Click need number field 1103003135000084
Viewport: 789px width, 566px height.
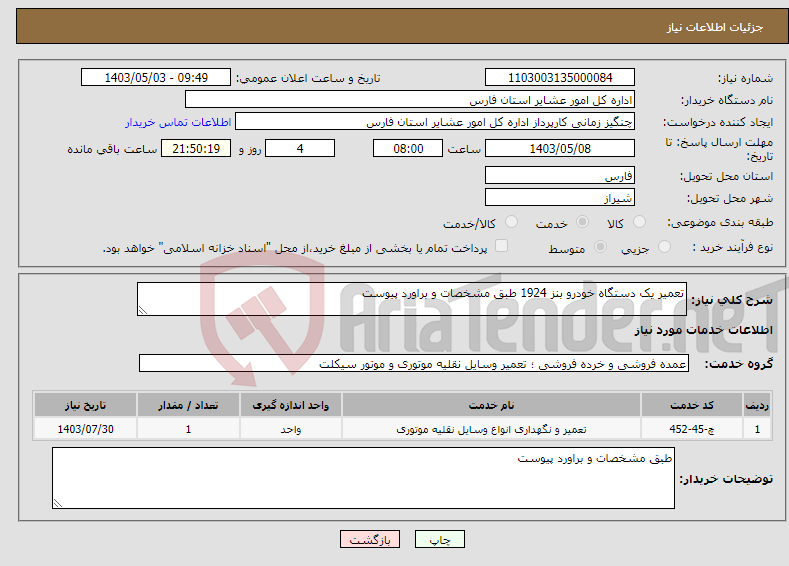[560, 77]
